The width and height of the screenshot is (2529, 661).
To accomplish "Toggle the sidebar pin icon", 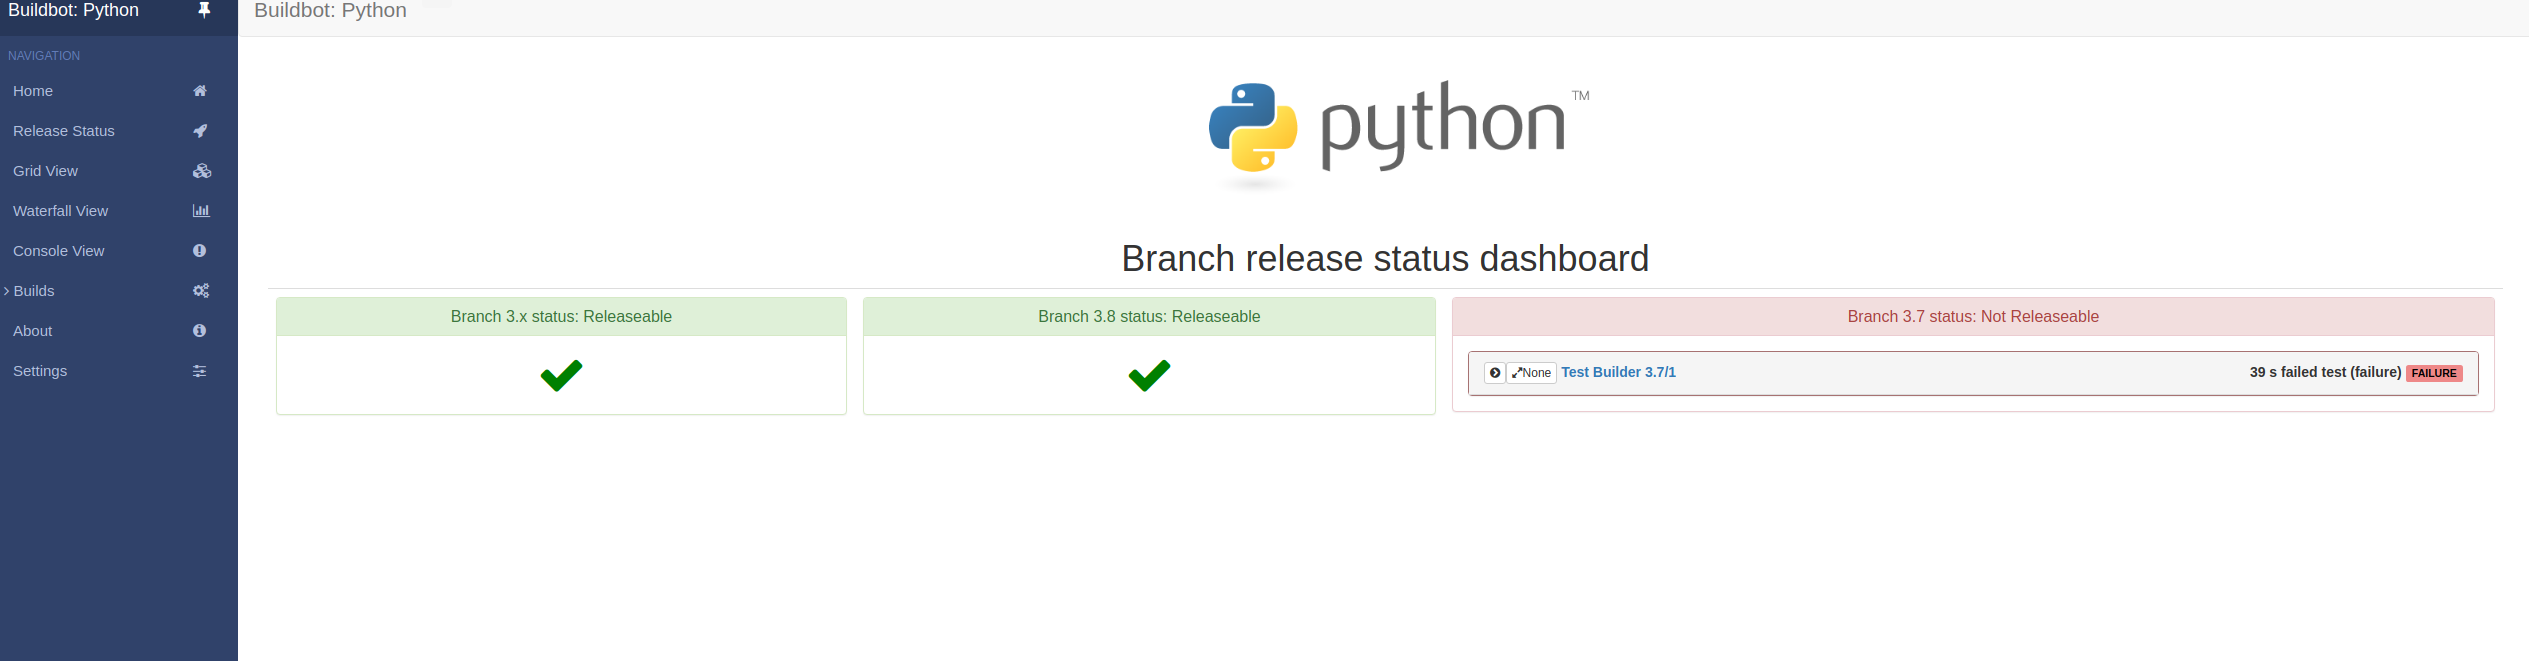I will pyautogui.click(x=204, y=10).
